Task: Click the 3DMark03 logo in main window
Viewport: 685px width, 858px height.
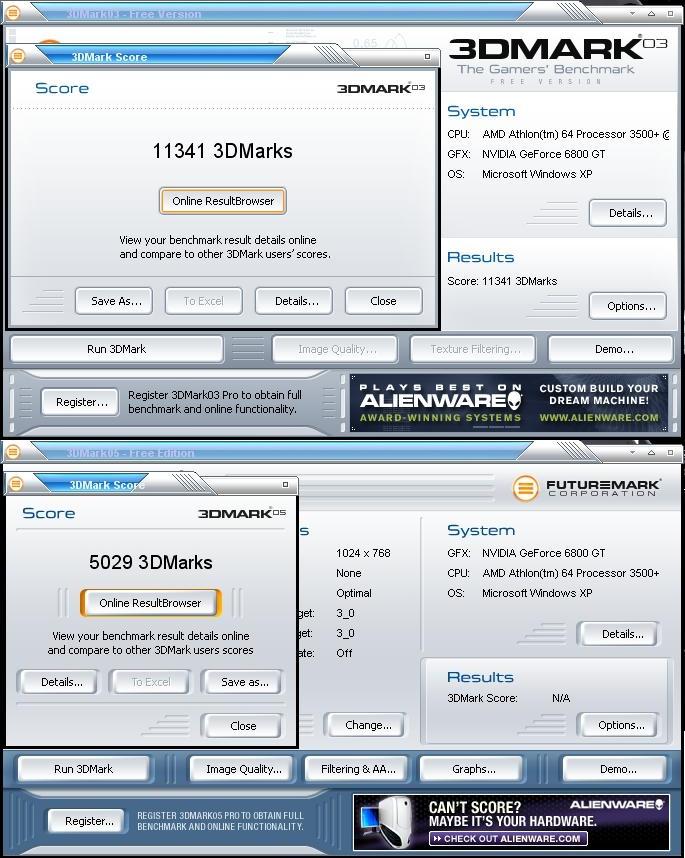Action: 558,59
